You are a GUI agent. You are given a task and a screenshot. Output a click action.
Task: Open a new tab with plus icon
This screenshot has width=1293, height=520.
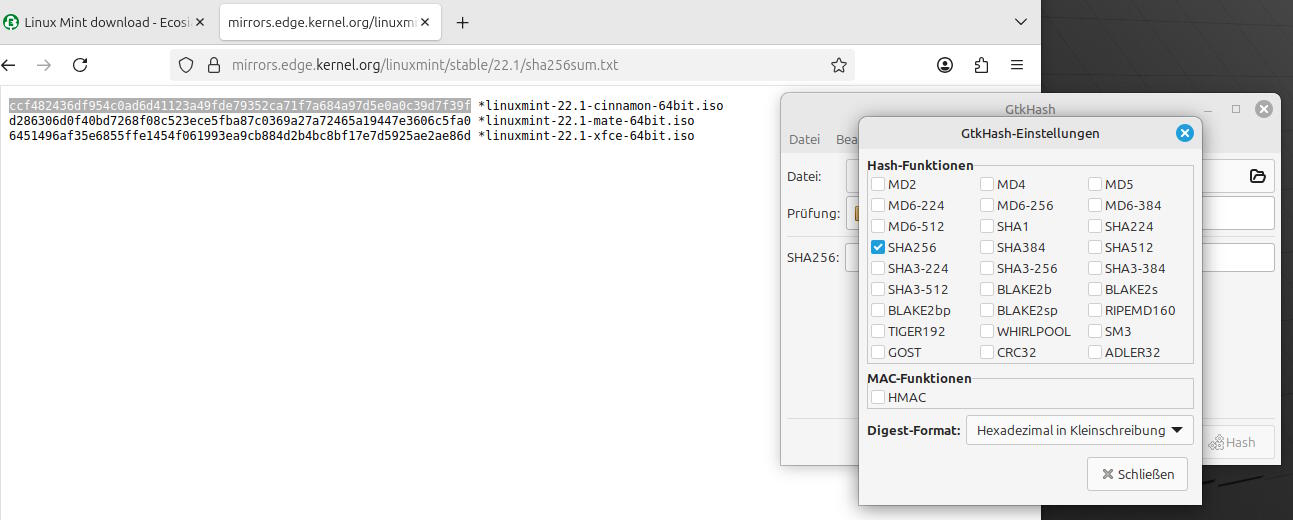click(462, 22)
